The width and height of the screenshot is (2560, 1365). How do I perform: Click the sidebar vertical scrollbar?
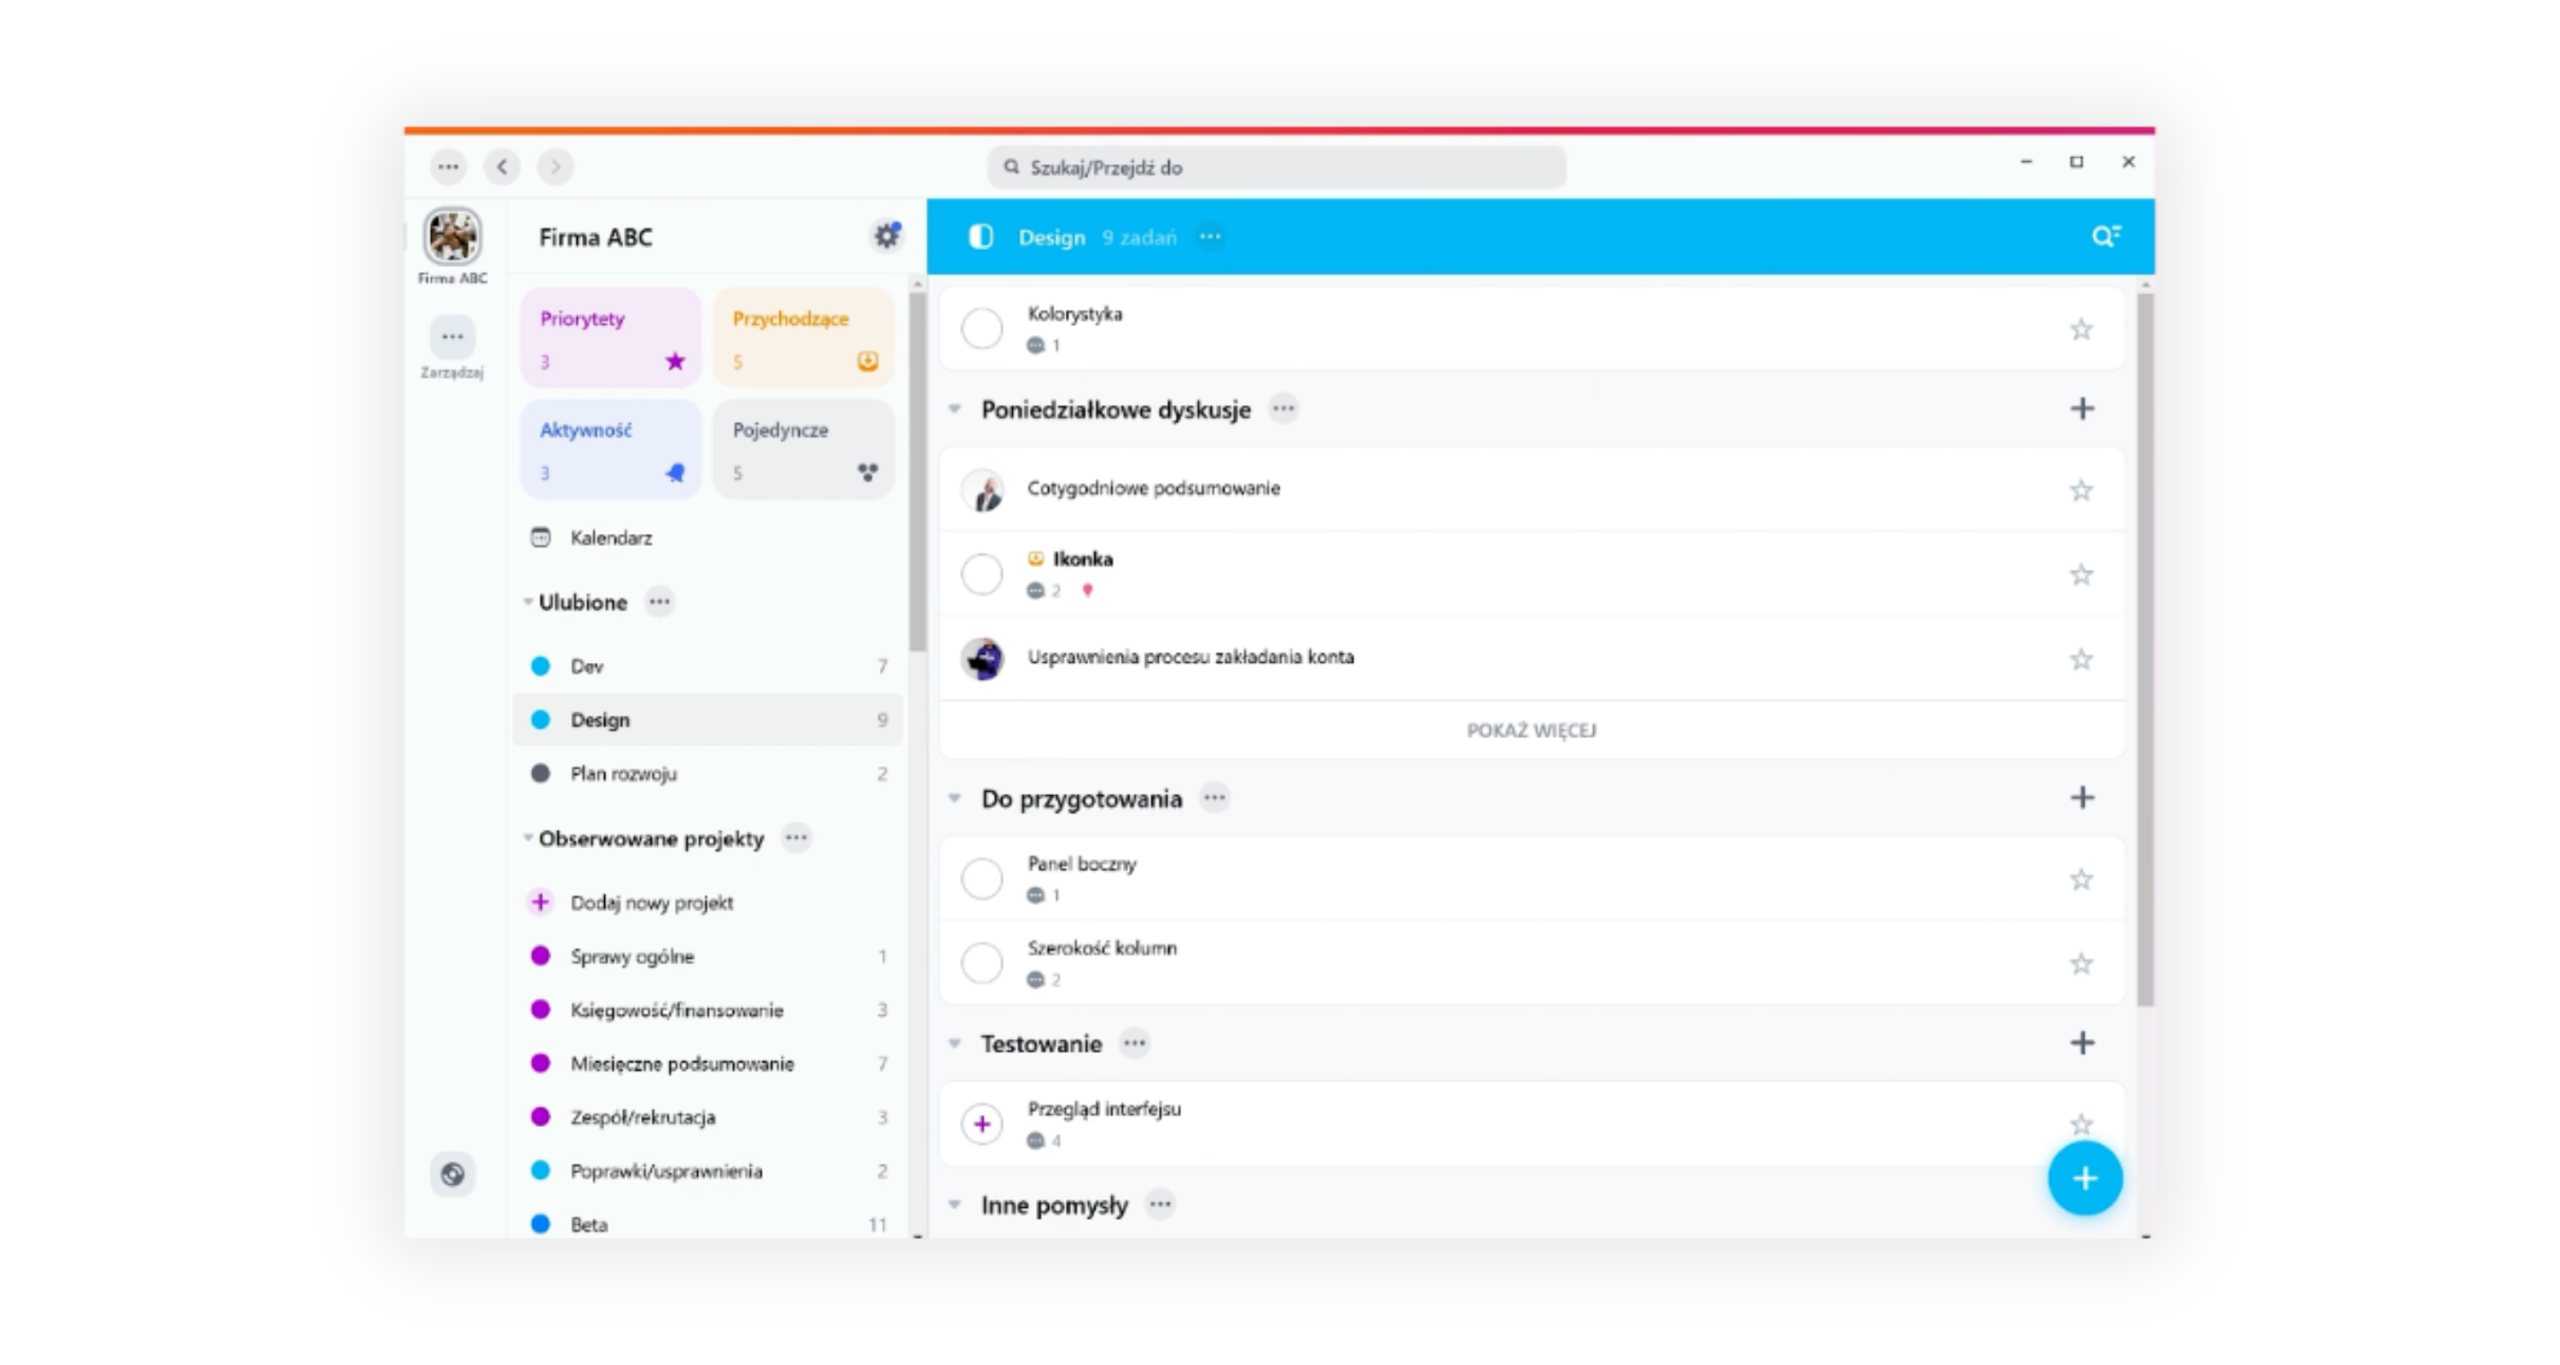[x=917, y=470]
